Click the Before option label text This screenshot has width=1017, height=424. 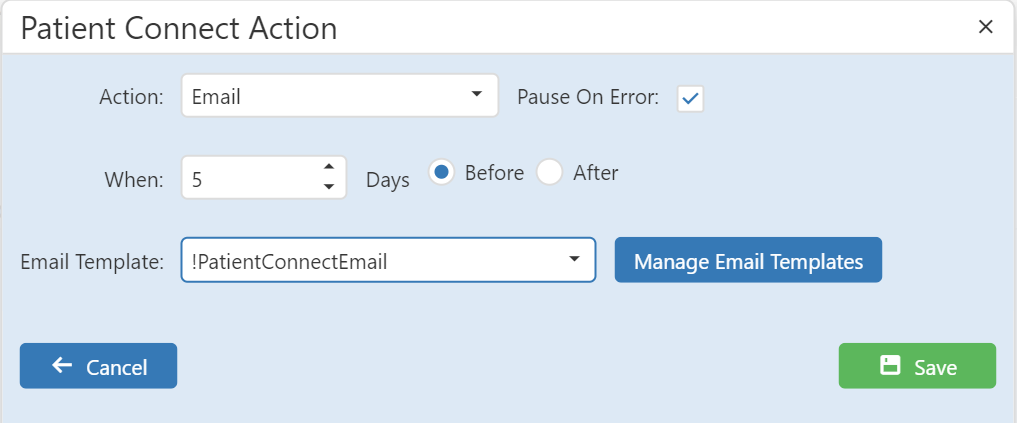coord(494,173)
